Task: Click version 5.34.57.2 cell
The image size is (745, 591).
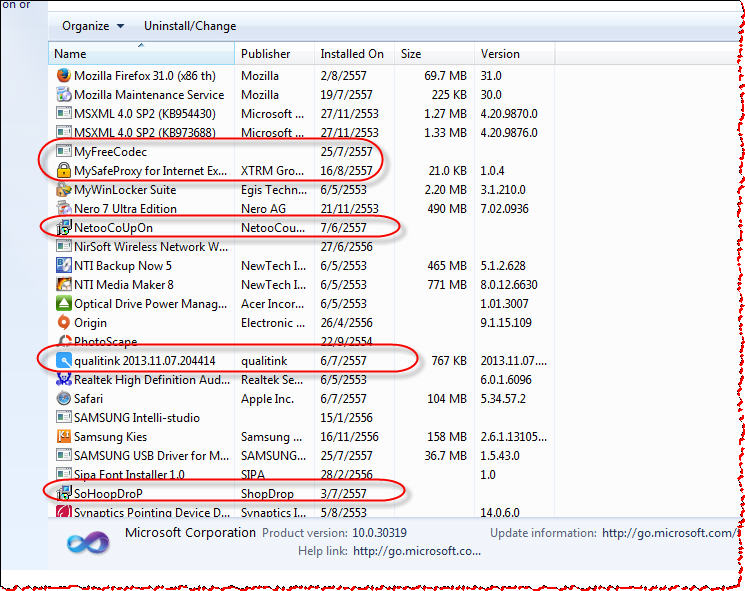Action: pos(503,399)
